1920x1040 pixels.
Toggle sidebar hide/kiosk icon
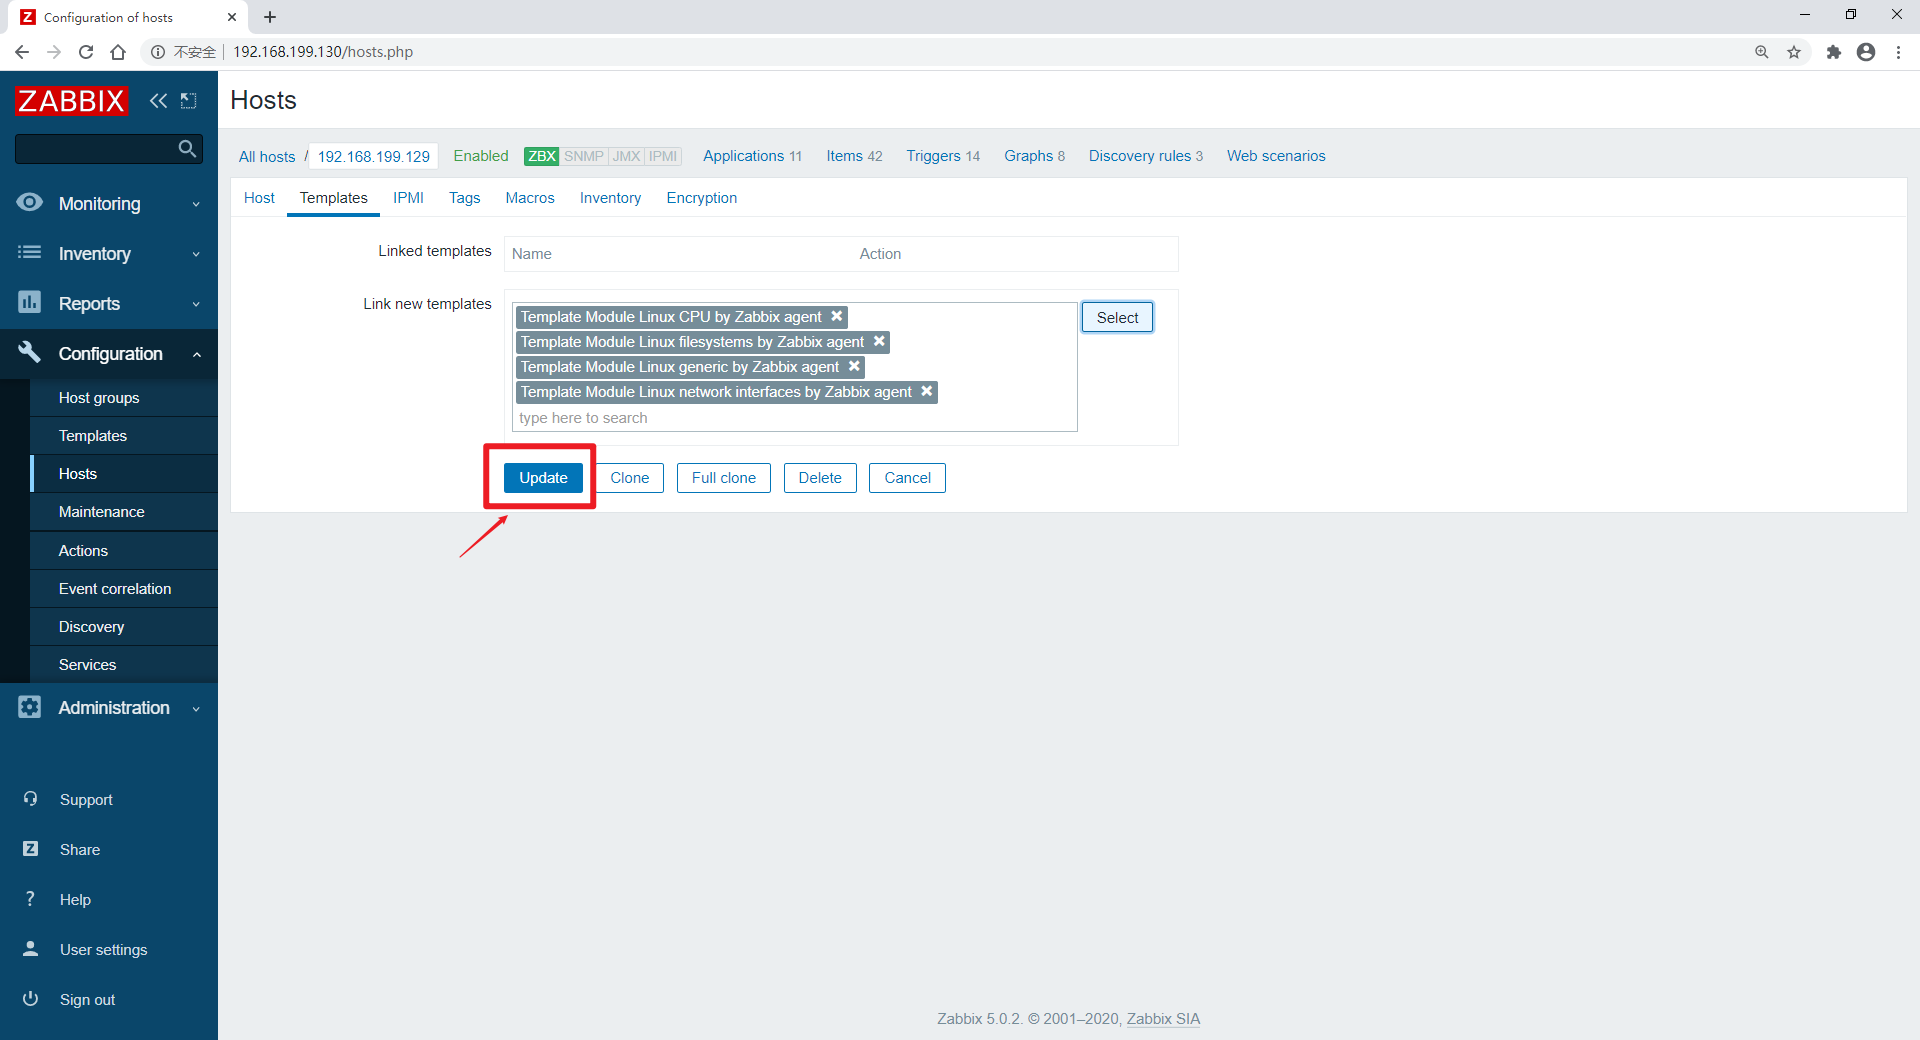click(188, 100)
